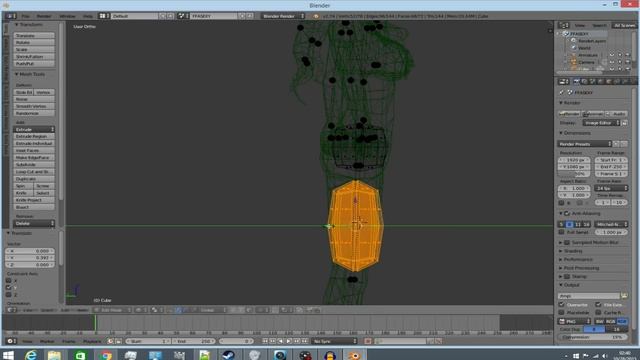The width and height of the screenshot is (640, 360).
Task: Open the Image Editor display dropdown
Action: tap(601, 123)
